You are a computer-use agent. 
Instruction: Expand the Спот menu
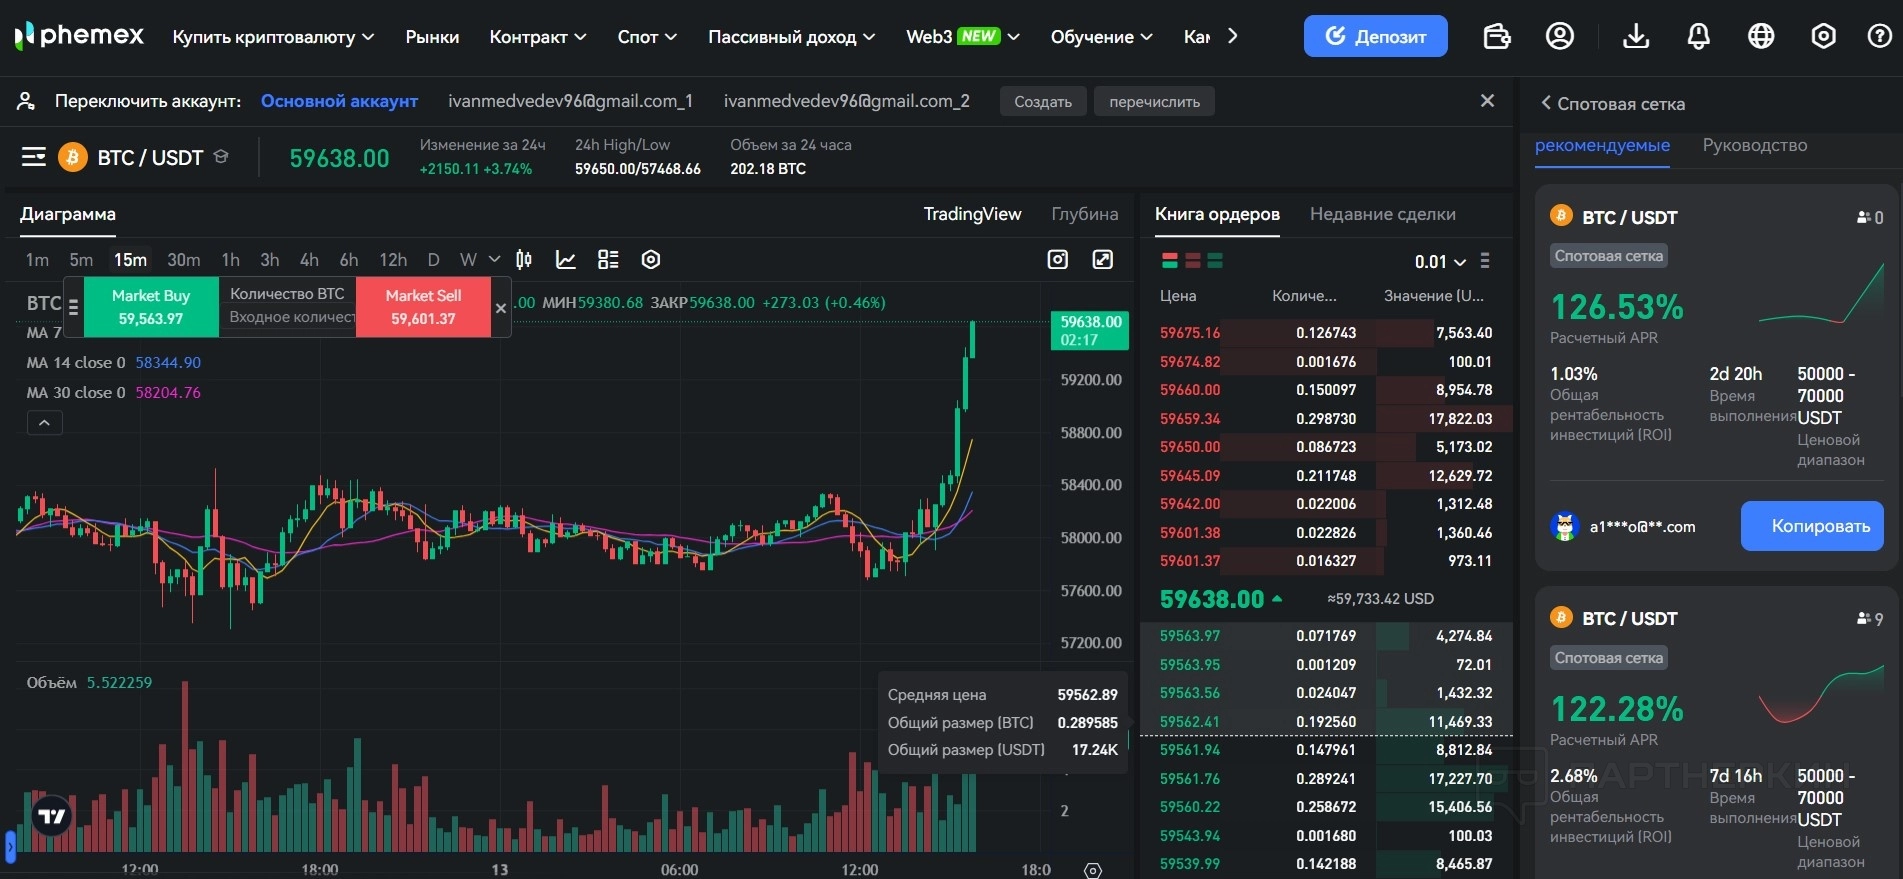pos(647,37)
